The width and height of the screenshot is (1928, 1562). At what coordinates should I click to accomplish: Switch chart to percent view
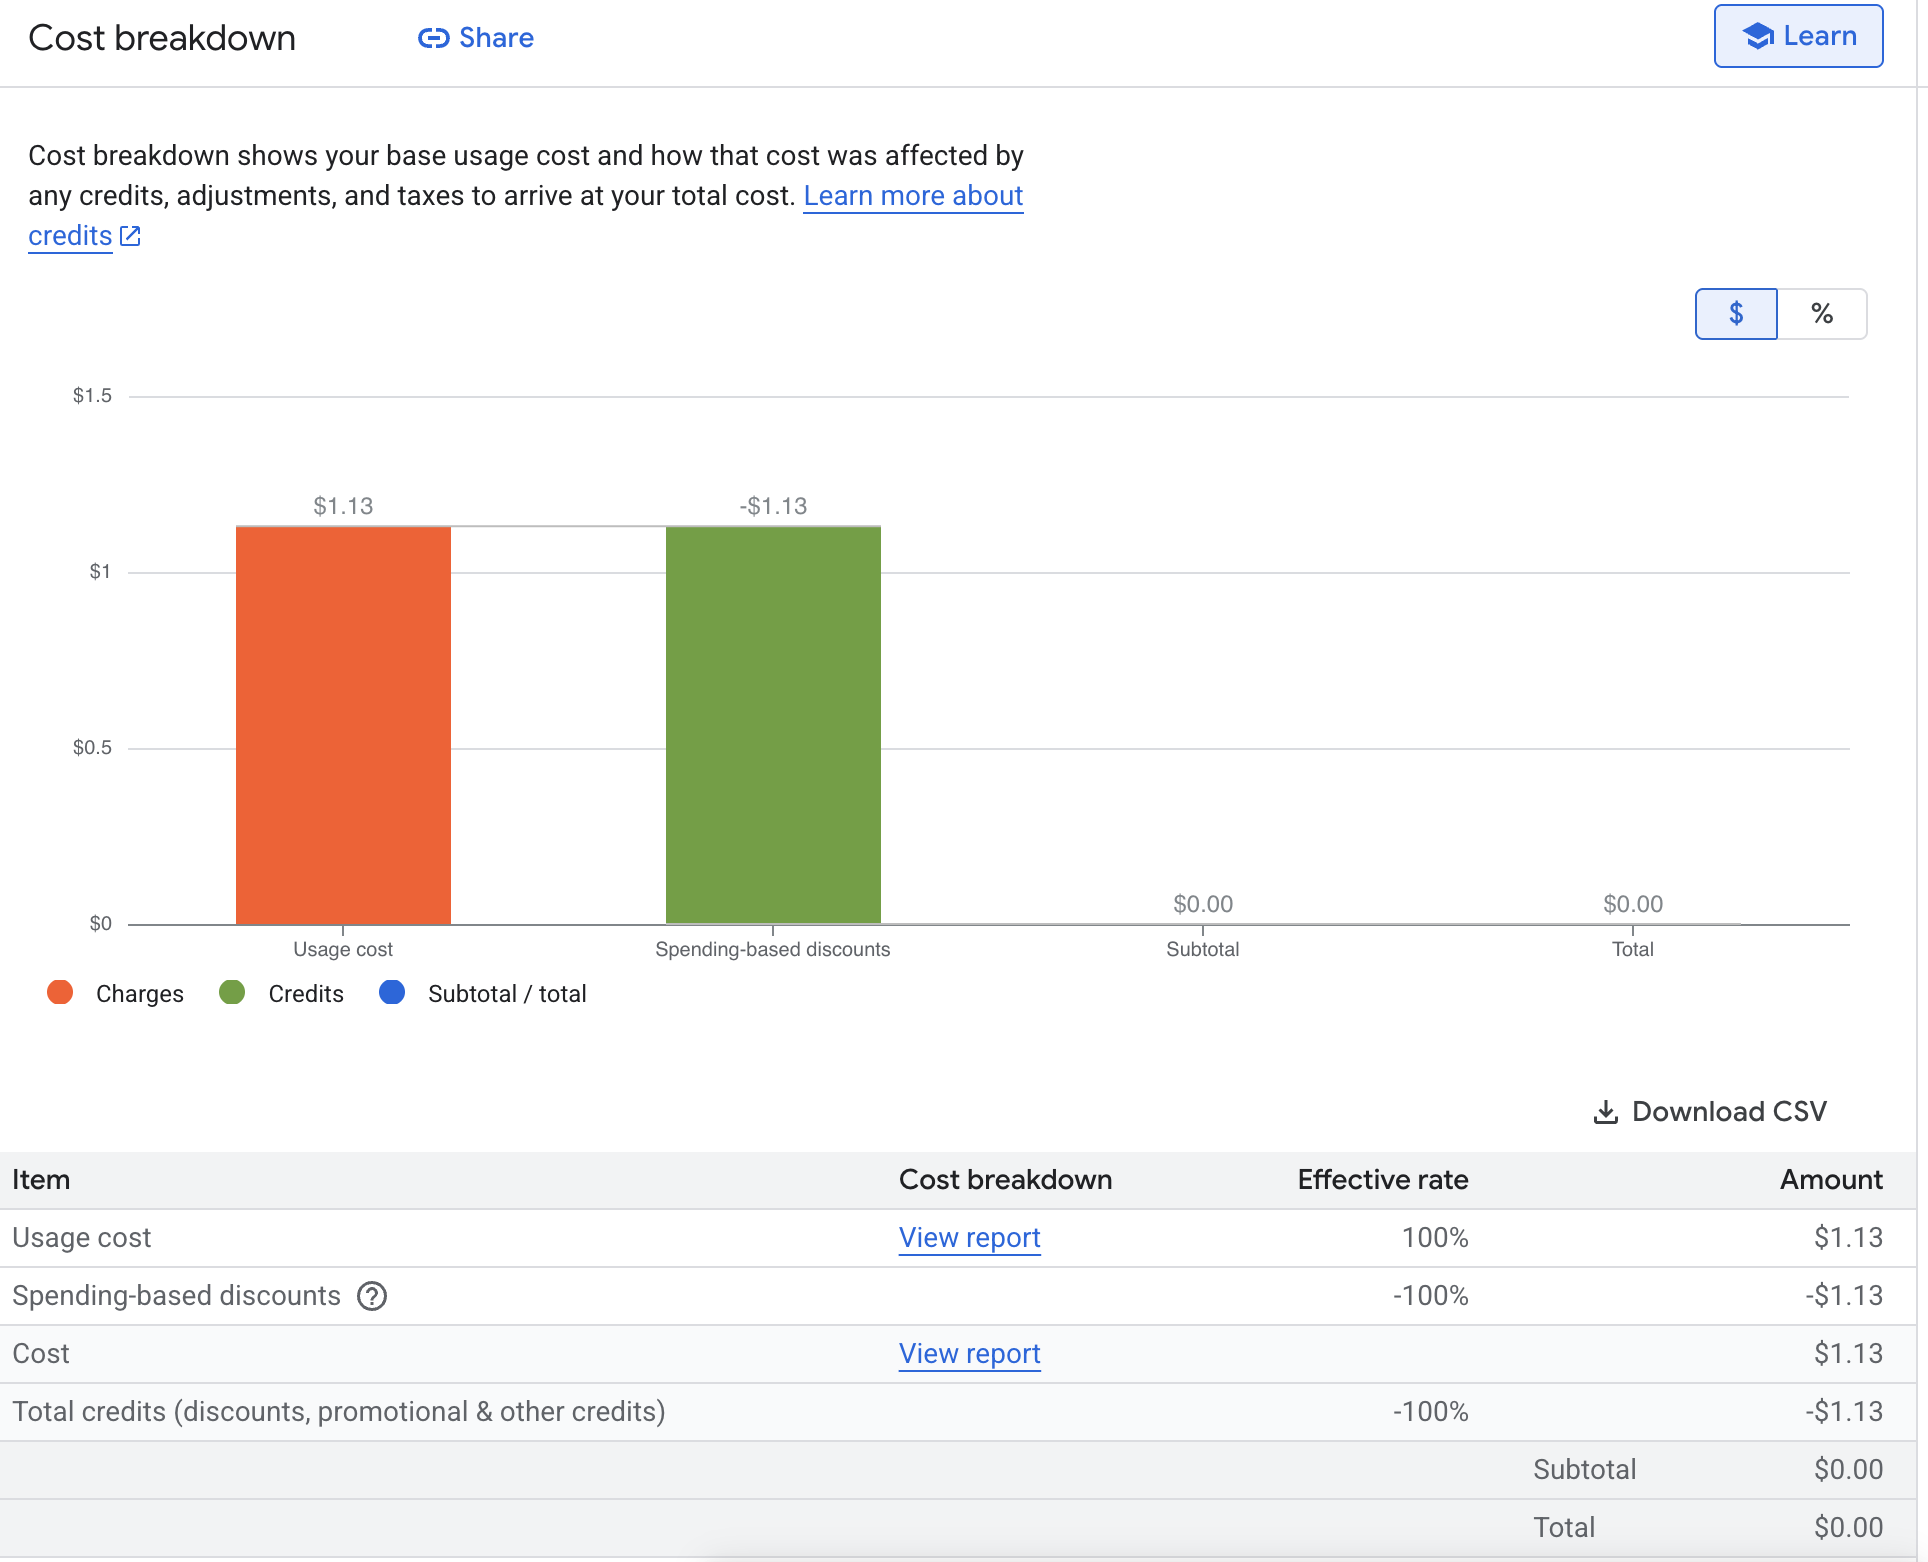point(1822,314)
